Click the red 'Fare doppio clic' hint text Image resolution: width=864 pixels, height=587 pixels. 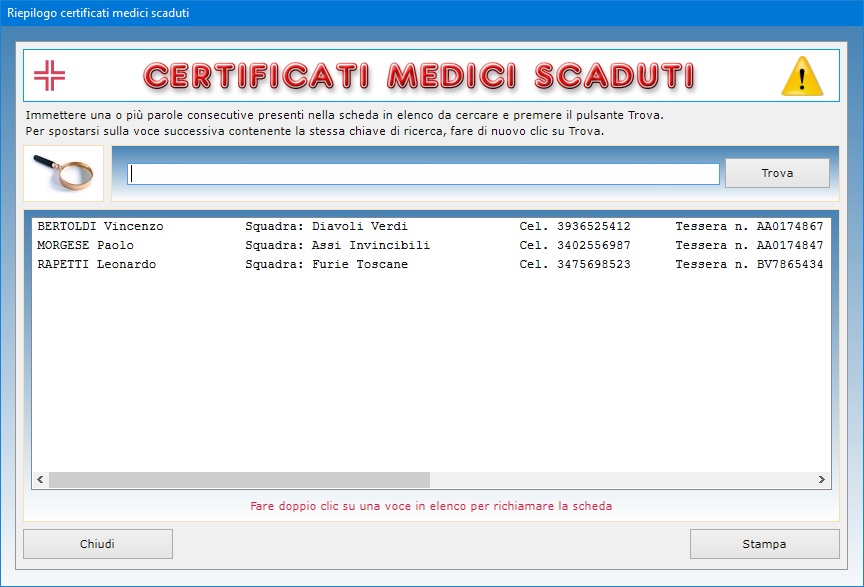tap(431, 506)
